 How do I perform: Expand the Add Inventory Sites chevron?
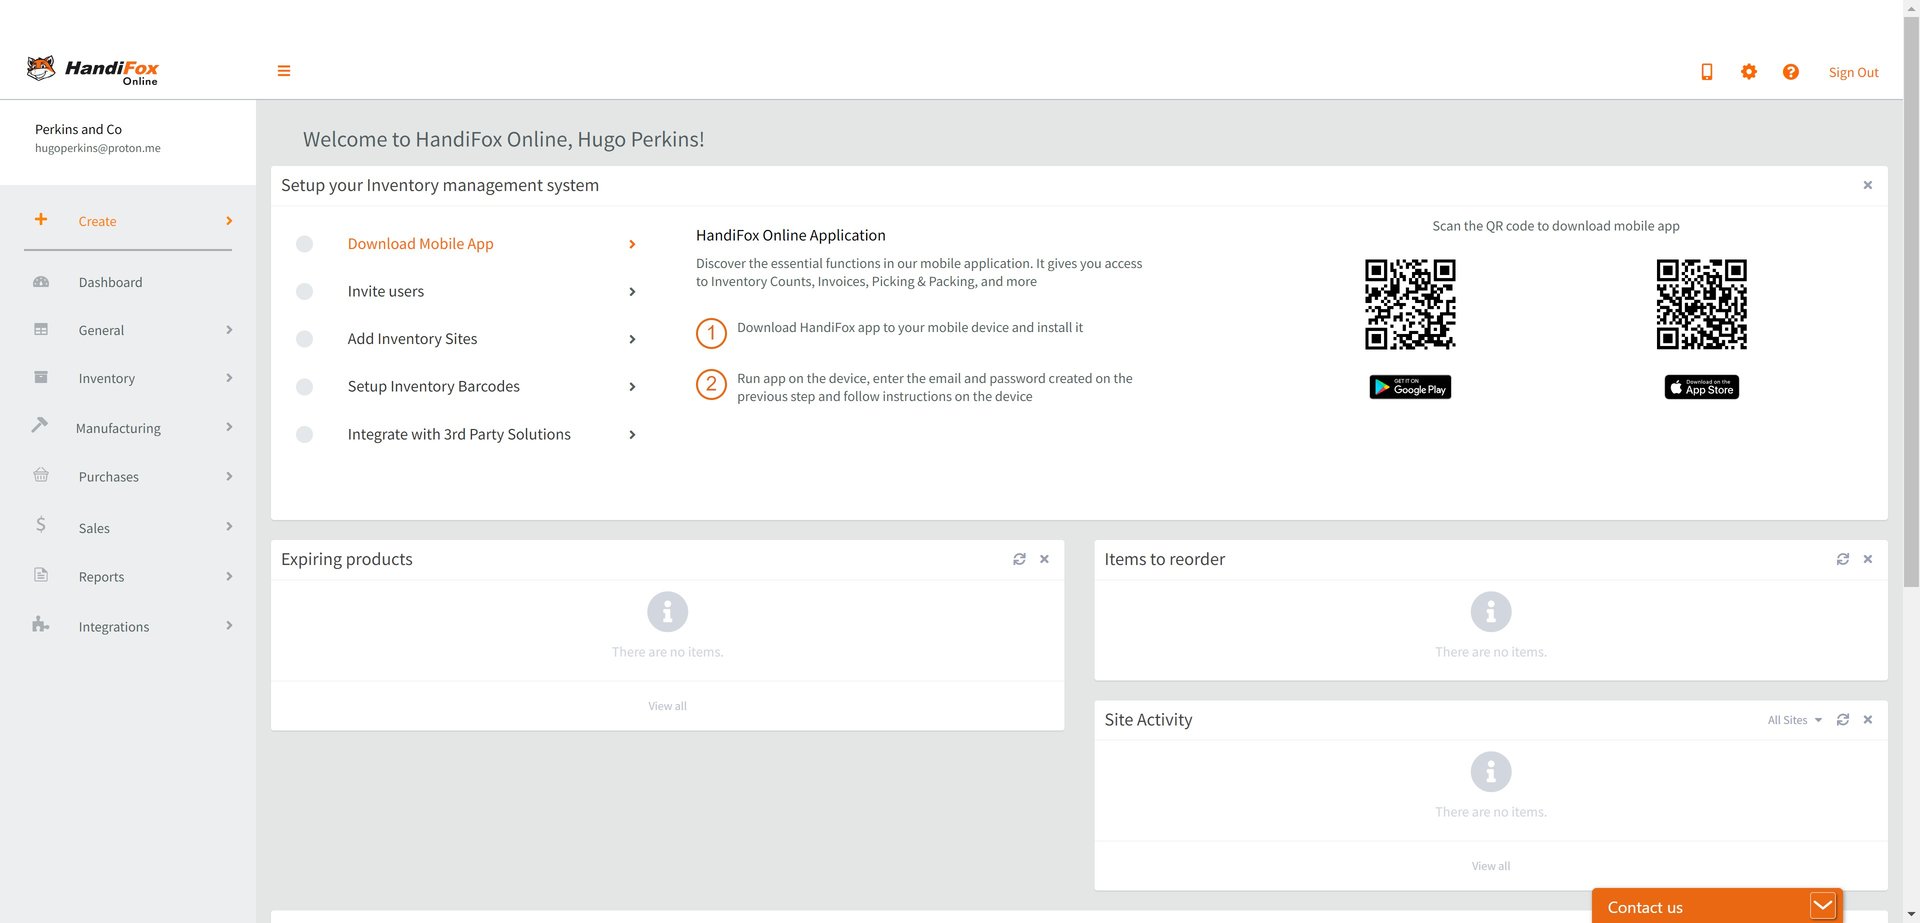632,339
